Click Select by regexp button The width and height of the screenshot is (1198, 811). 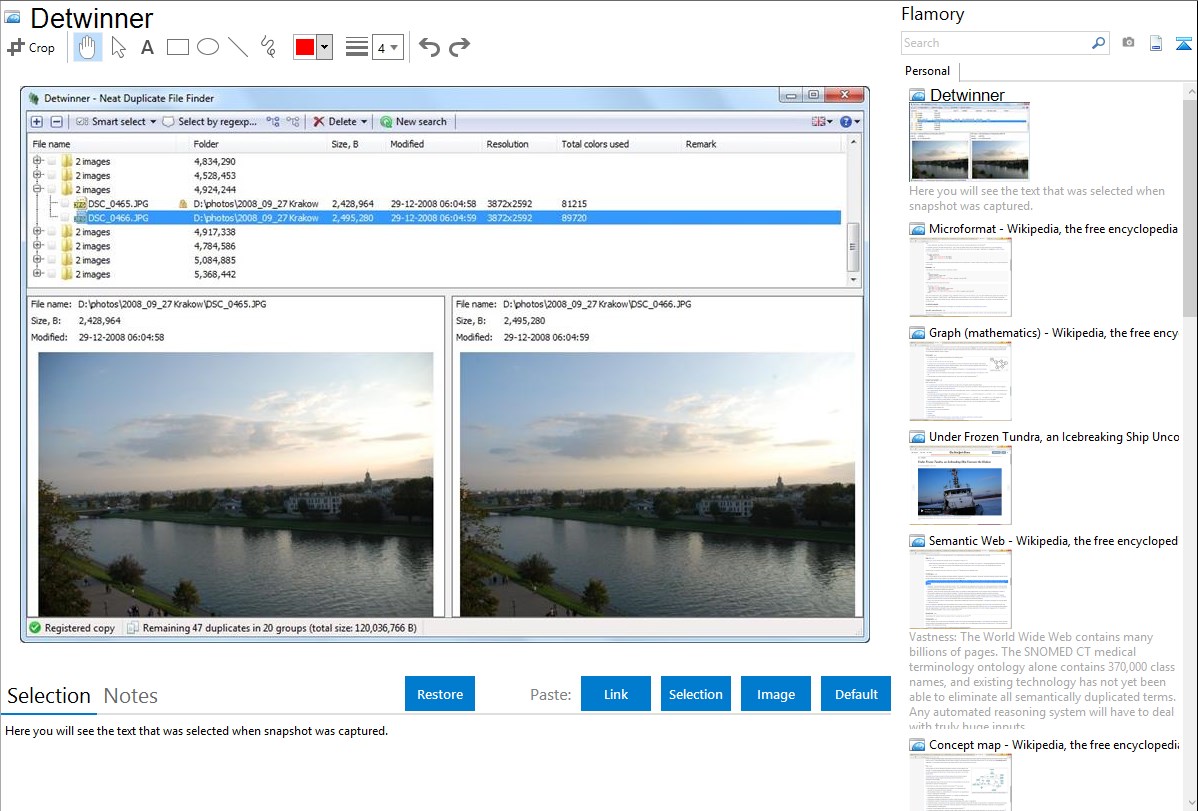tap(210, 122)
